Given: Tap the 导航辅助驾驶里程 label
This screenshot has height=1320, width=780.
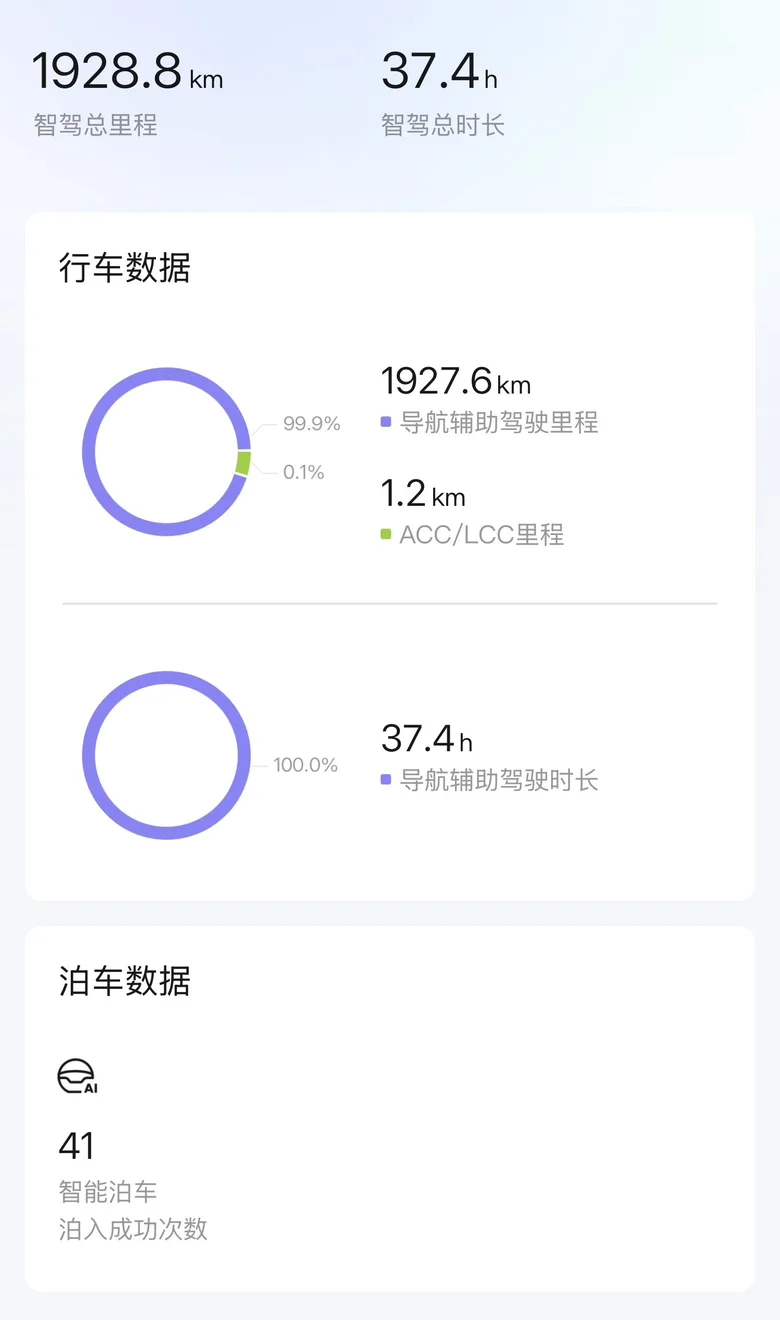Looking at the screenshot, I should point(499,422).
